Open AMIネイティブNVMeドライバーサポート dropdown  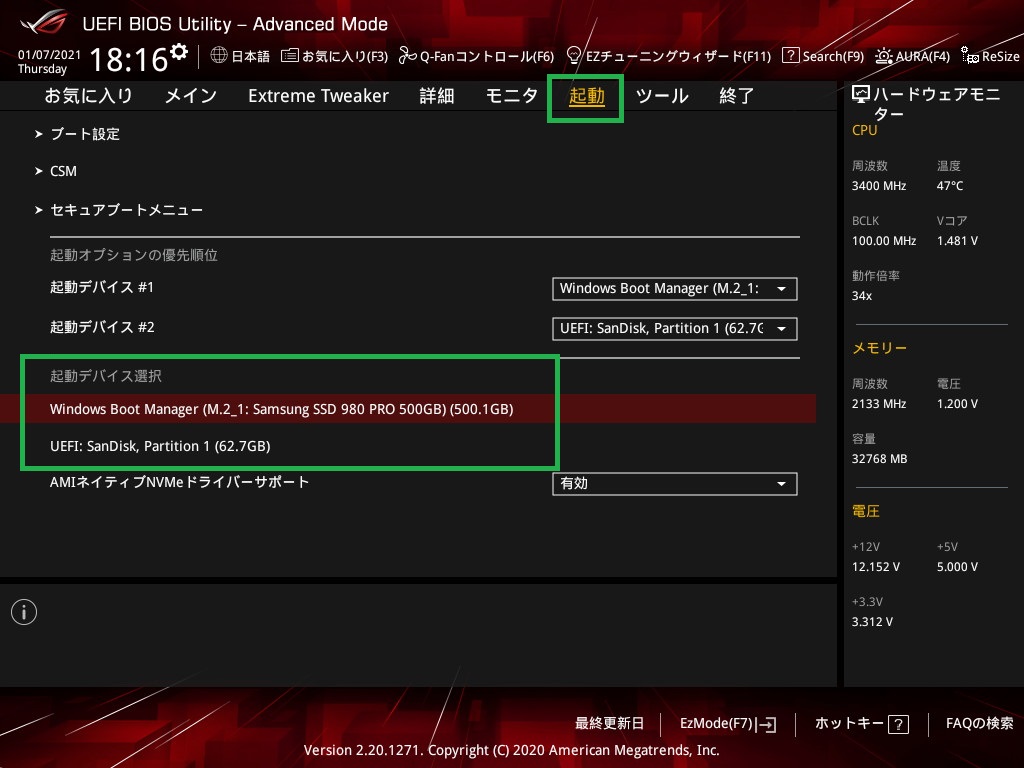pyautogui.click(x=675, y=484)
